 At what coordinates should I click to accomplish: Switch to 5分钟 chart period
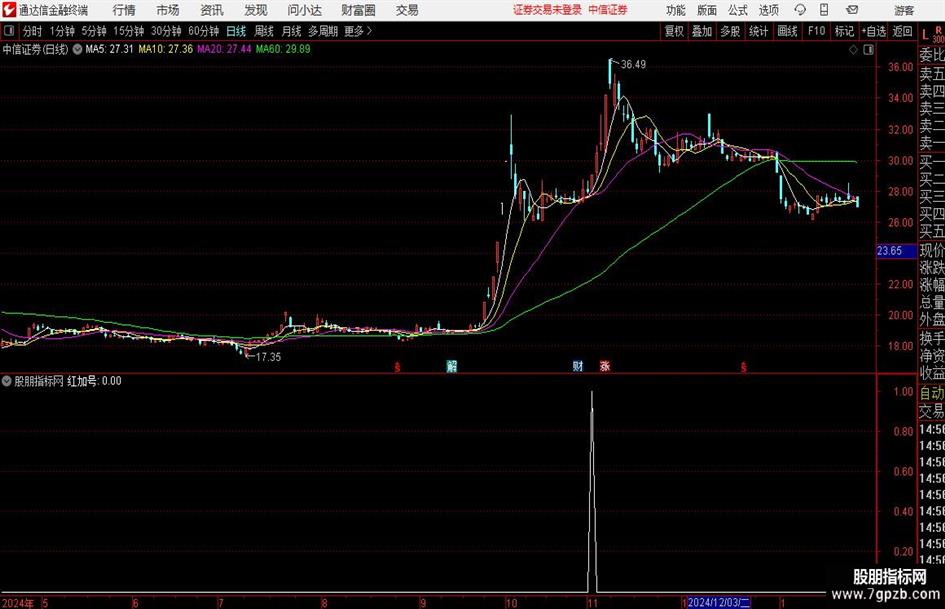tap(94, 31)
